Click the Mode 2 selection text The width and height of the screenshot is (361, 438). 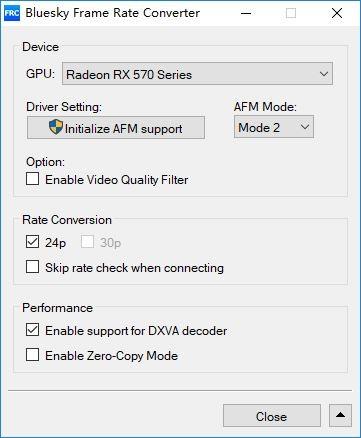[259, 128]
